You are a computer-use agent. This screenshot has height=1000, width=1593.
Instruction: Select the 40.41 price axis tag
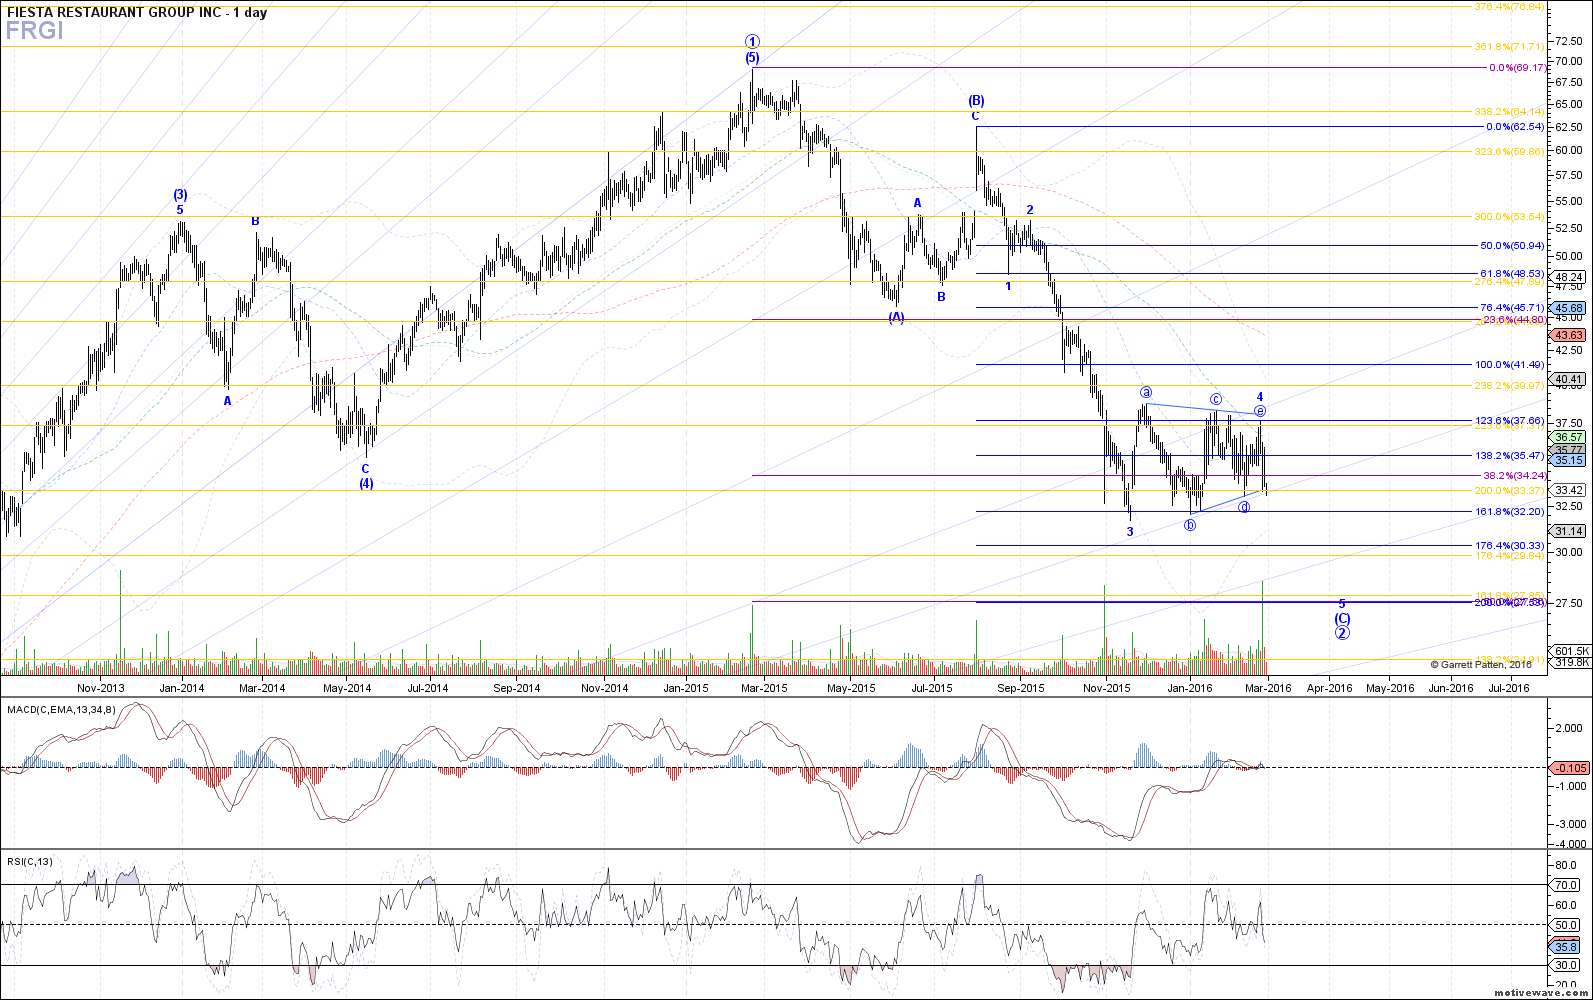point(1568,379)
